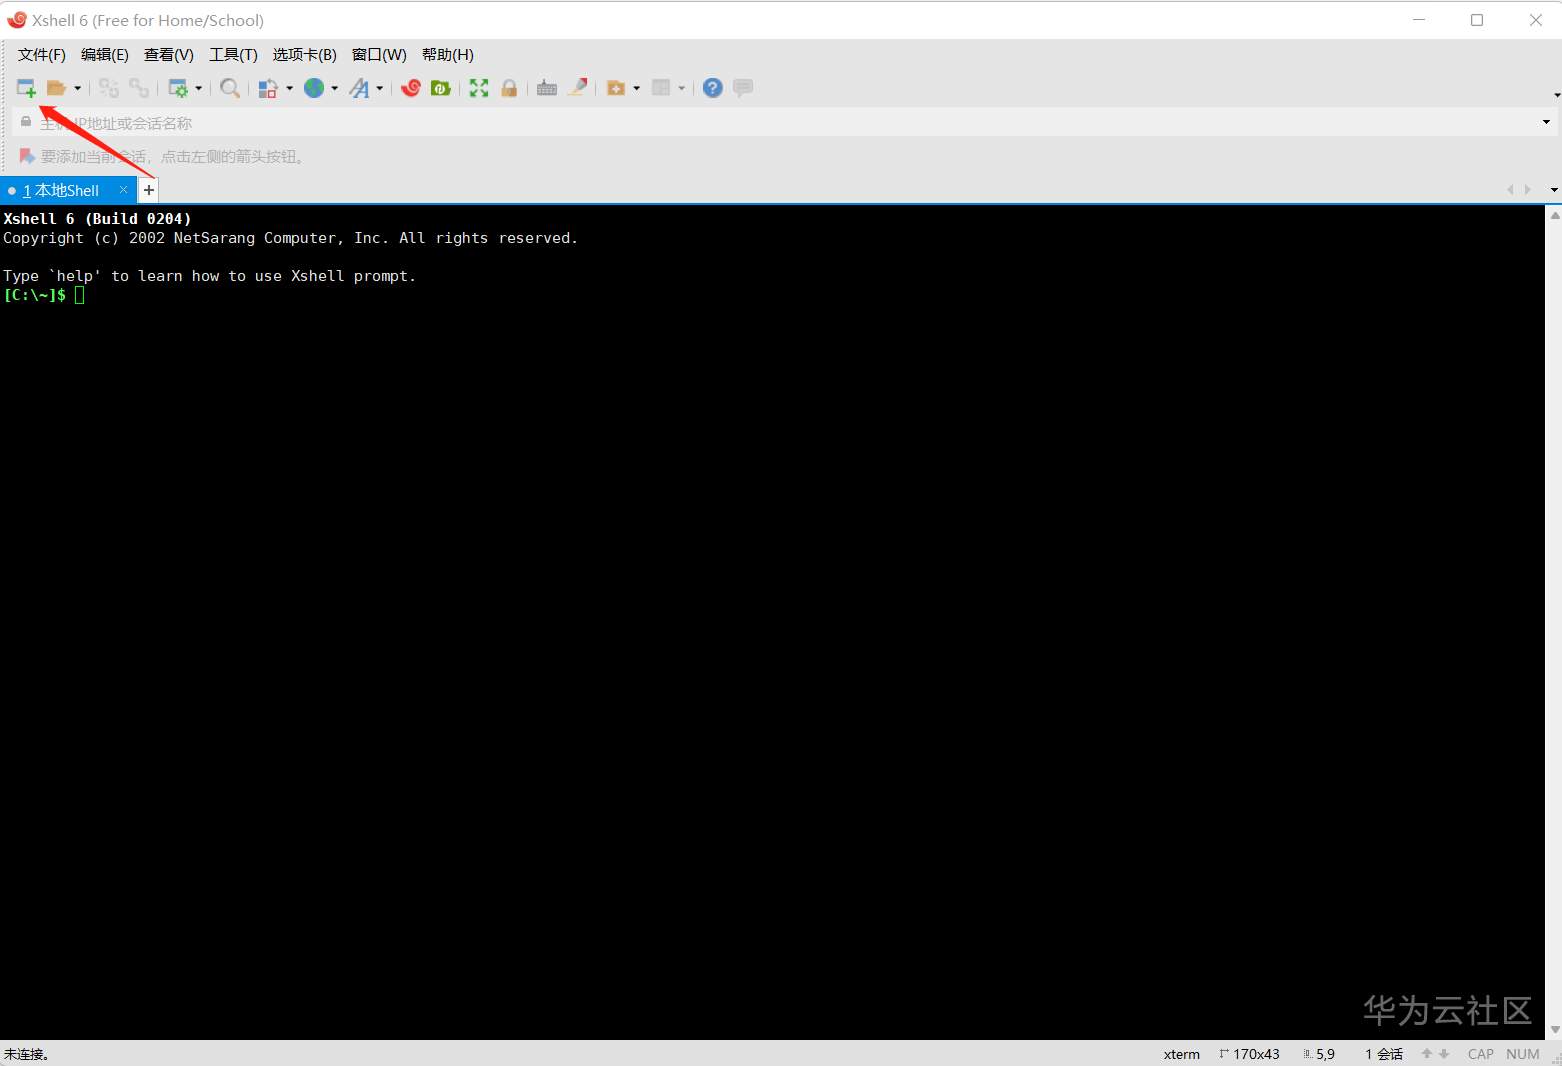Minimize the Xshell 6 window
This screenshot has height=1066, width=1562.
(1419, 20)
